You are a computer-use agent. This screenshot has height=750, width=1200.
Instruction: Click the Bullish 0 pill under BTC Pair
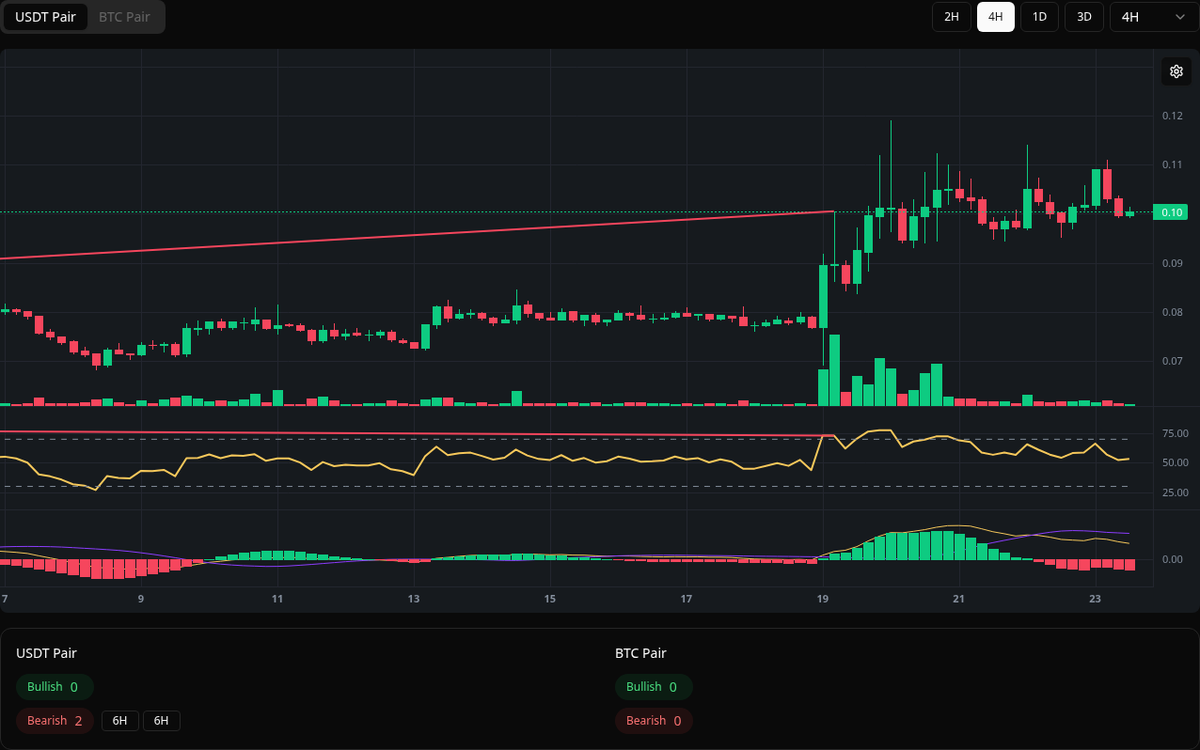tap(654, 687)
